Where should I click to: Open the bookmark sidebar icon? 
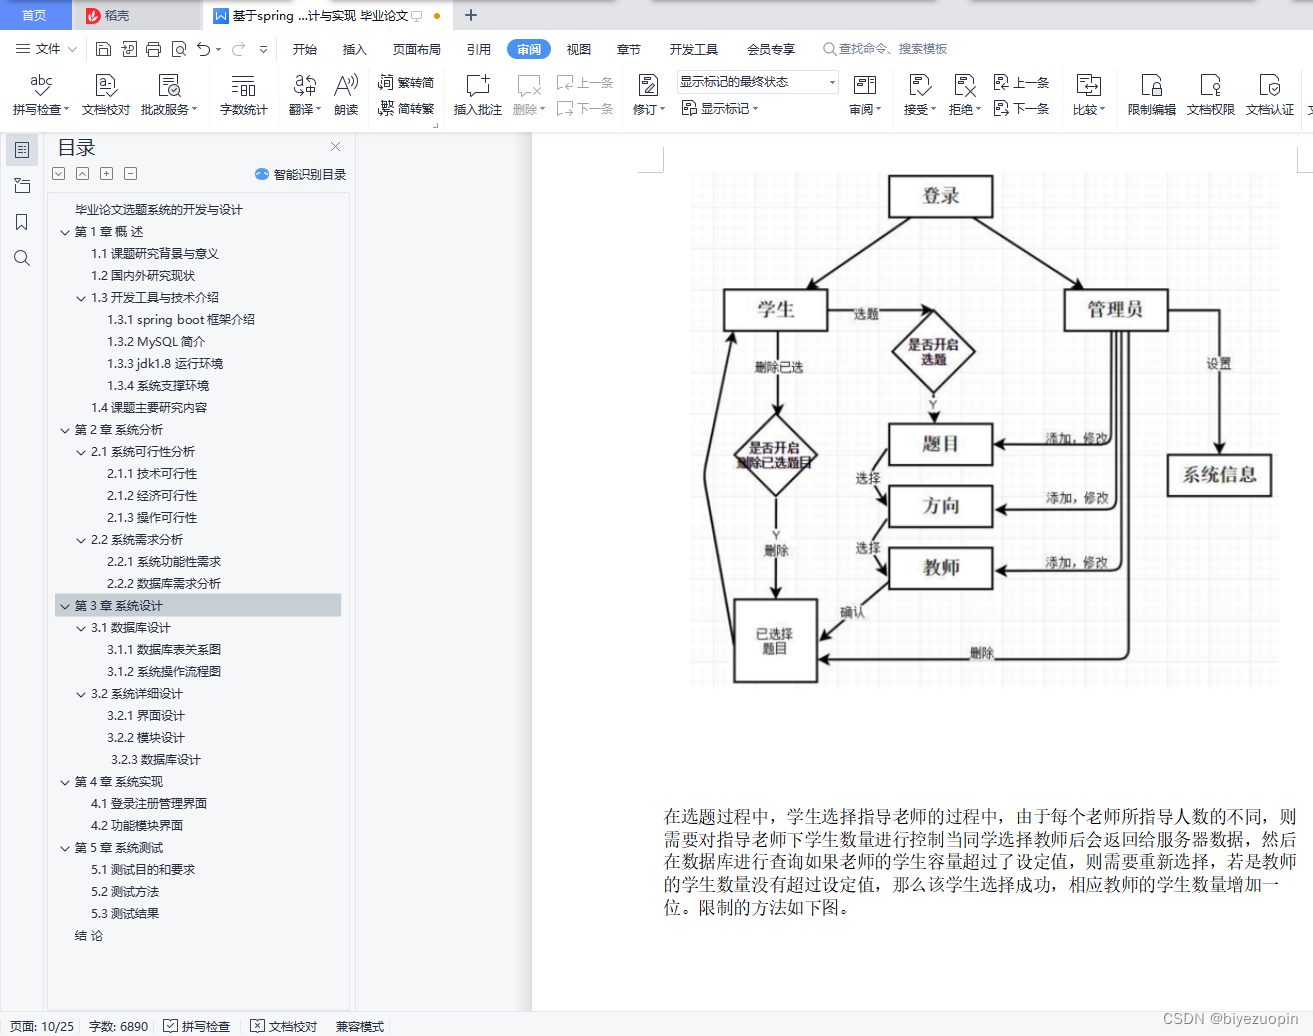(x=21, y=222)
